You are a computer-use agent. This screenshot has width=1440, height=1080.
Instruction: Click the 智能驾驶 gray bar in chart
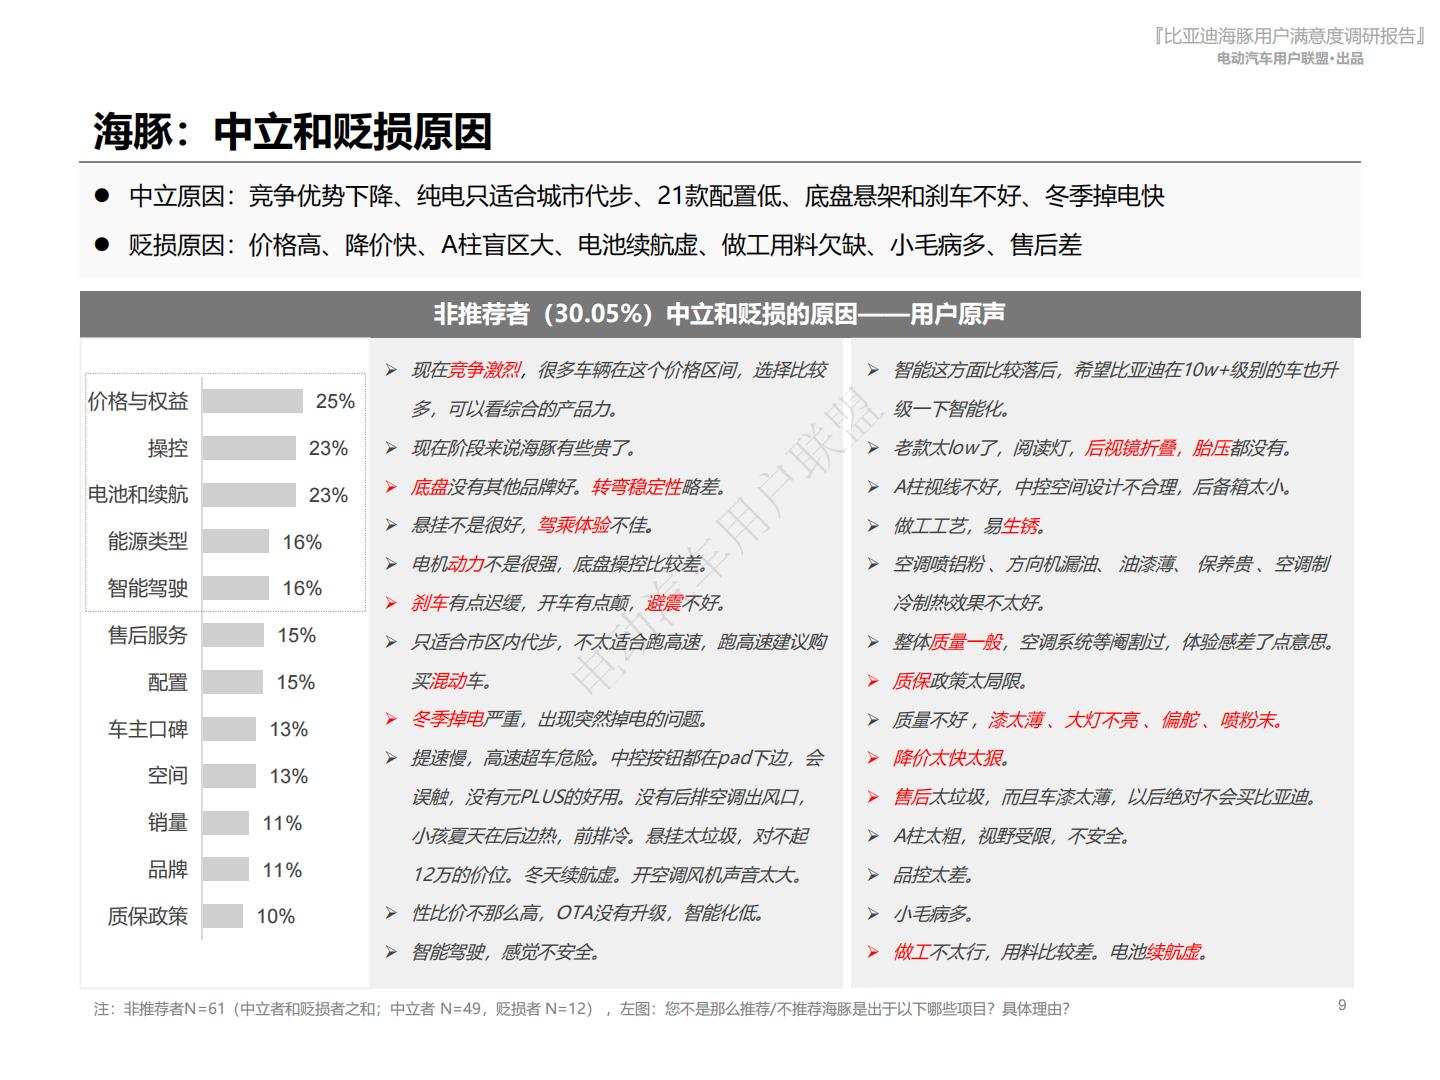click(235, 588)
